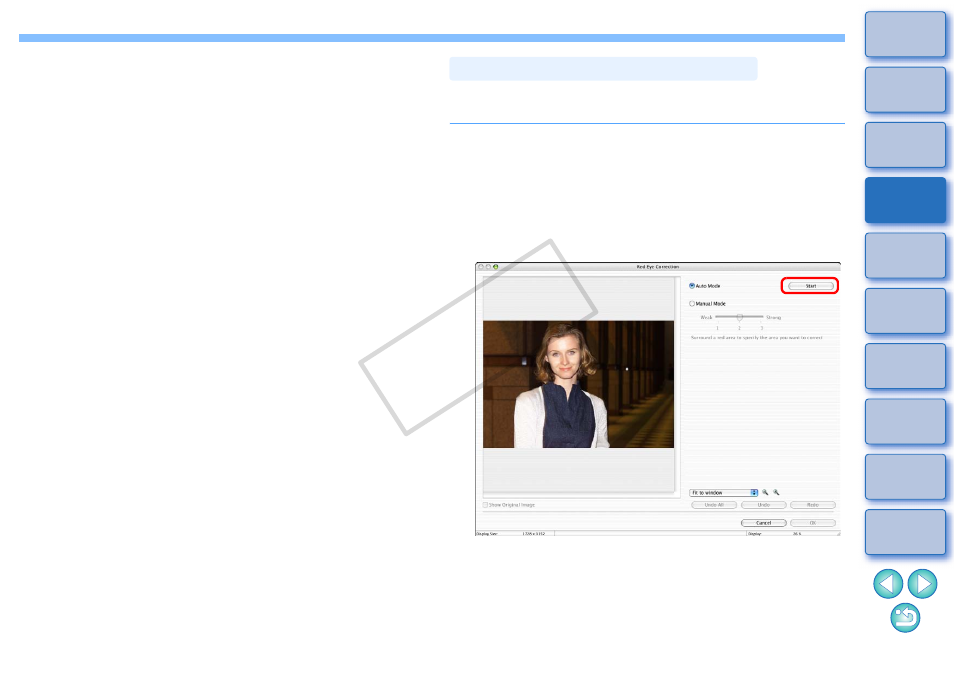Click the return-to-previous-view round icon

coord(905,617)
